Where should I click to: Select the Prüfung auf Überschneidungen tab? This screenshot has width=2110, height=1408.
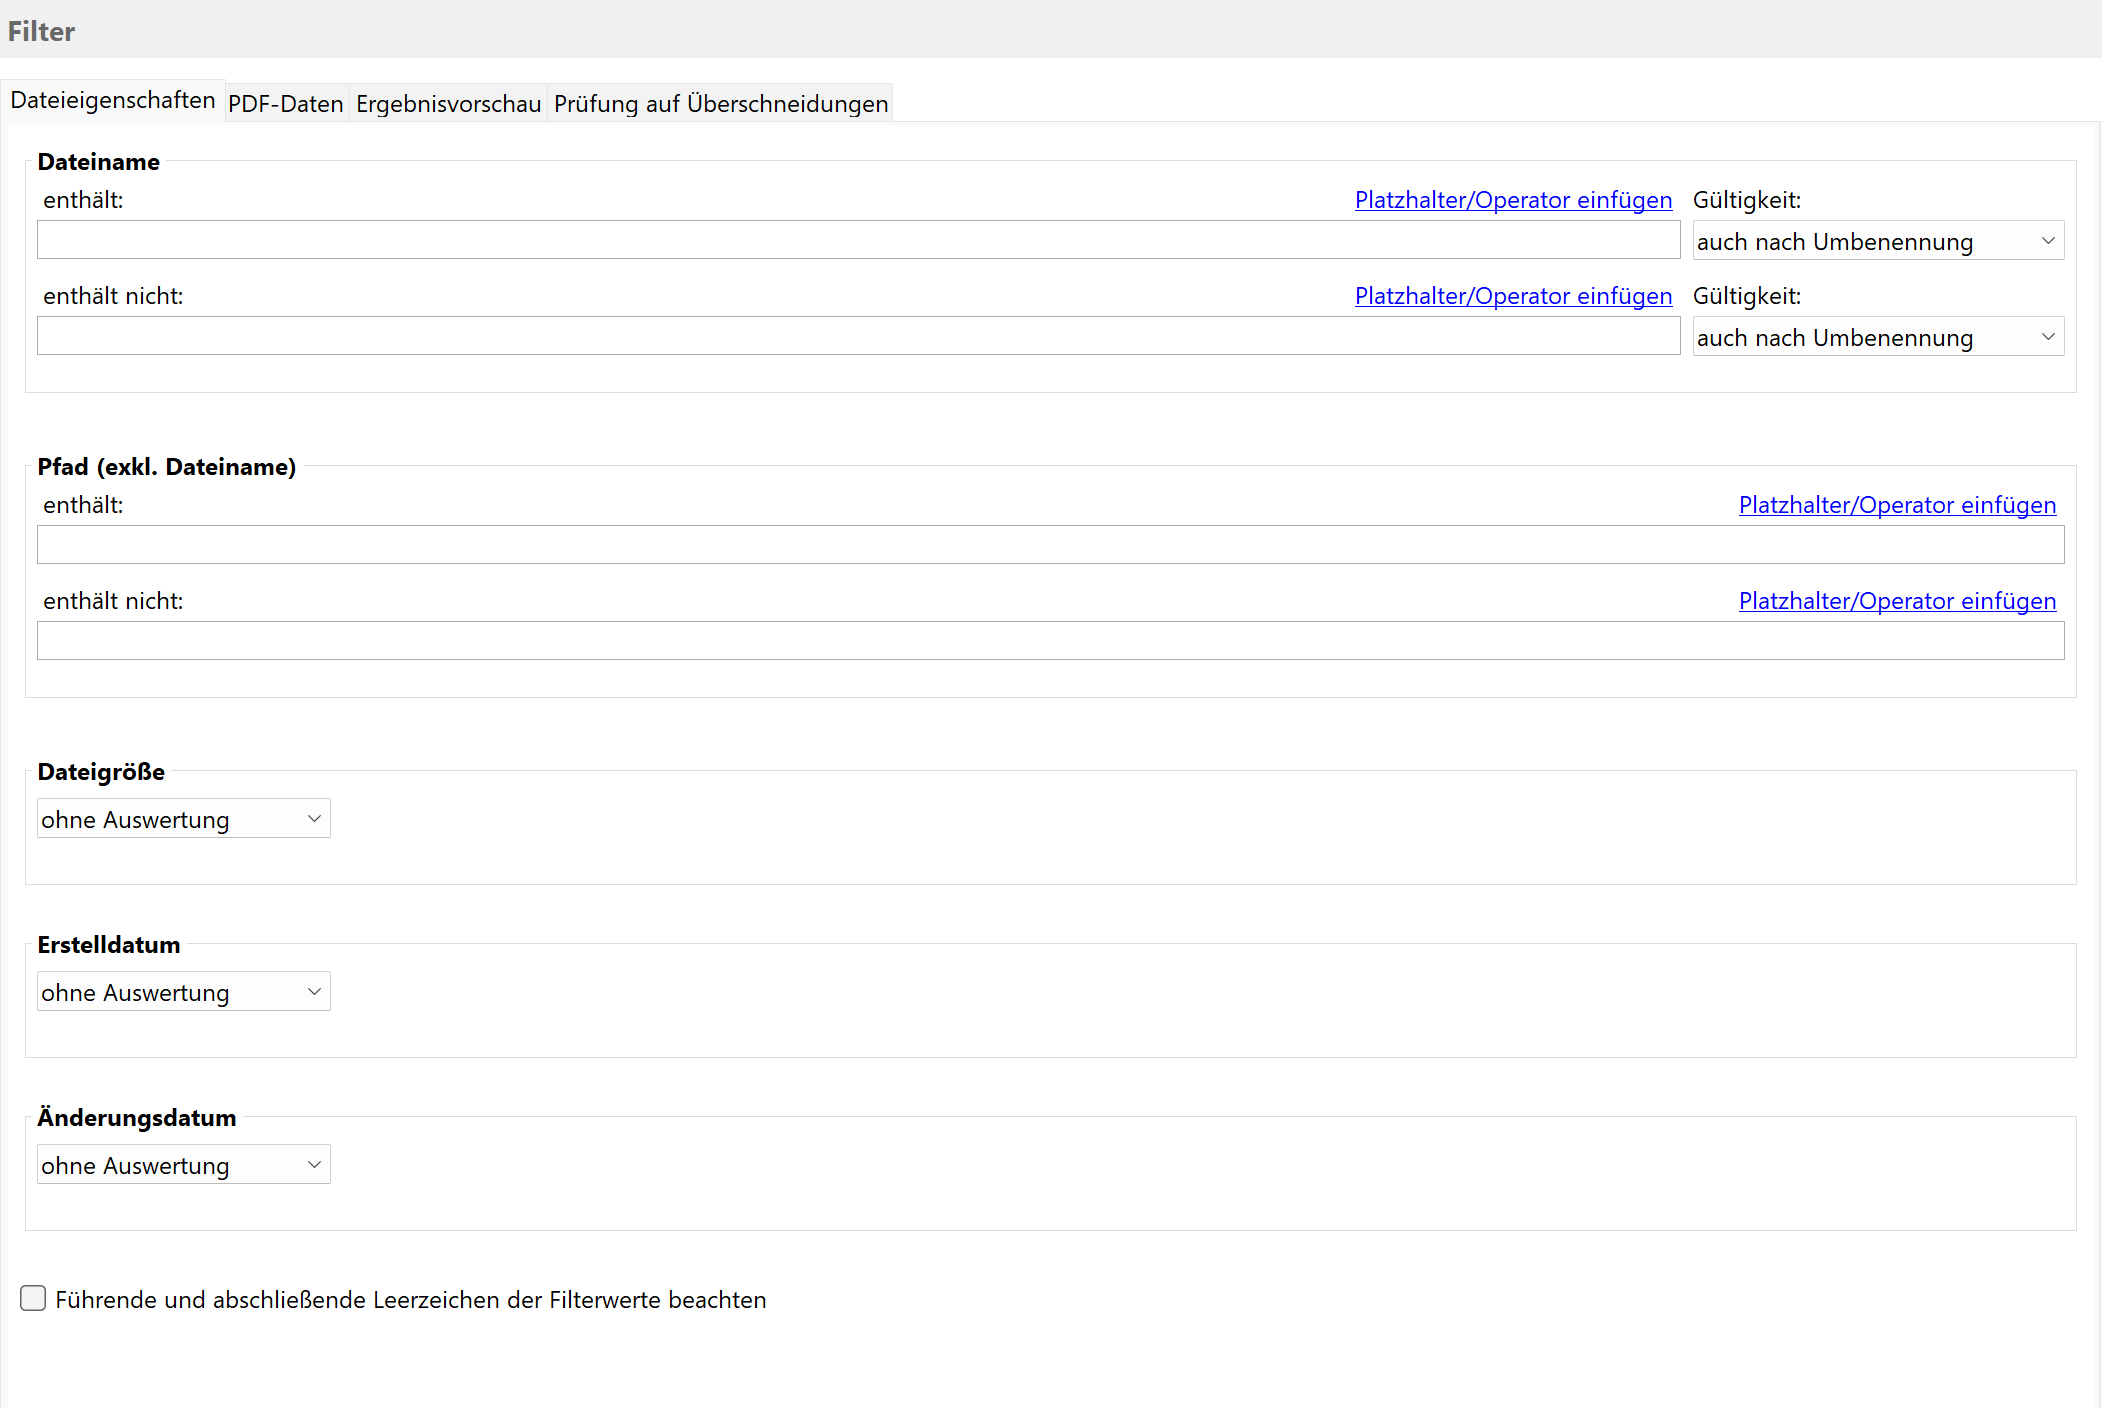(720, 104)
